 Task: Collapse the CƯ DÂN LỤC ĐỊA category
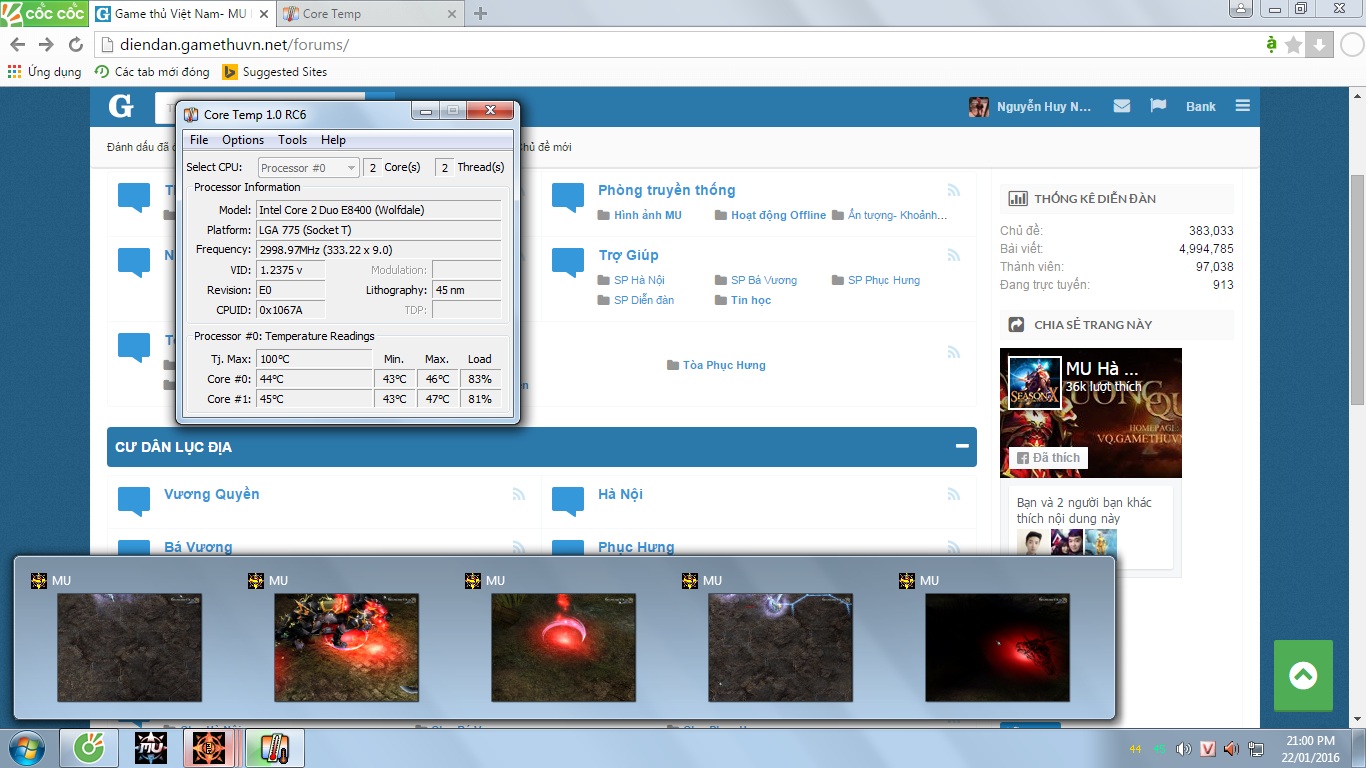tap(961, 447)
